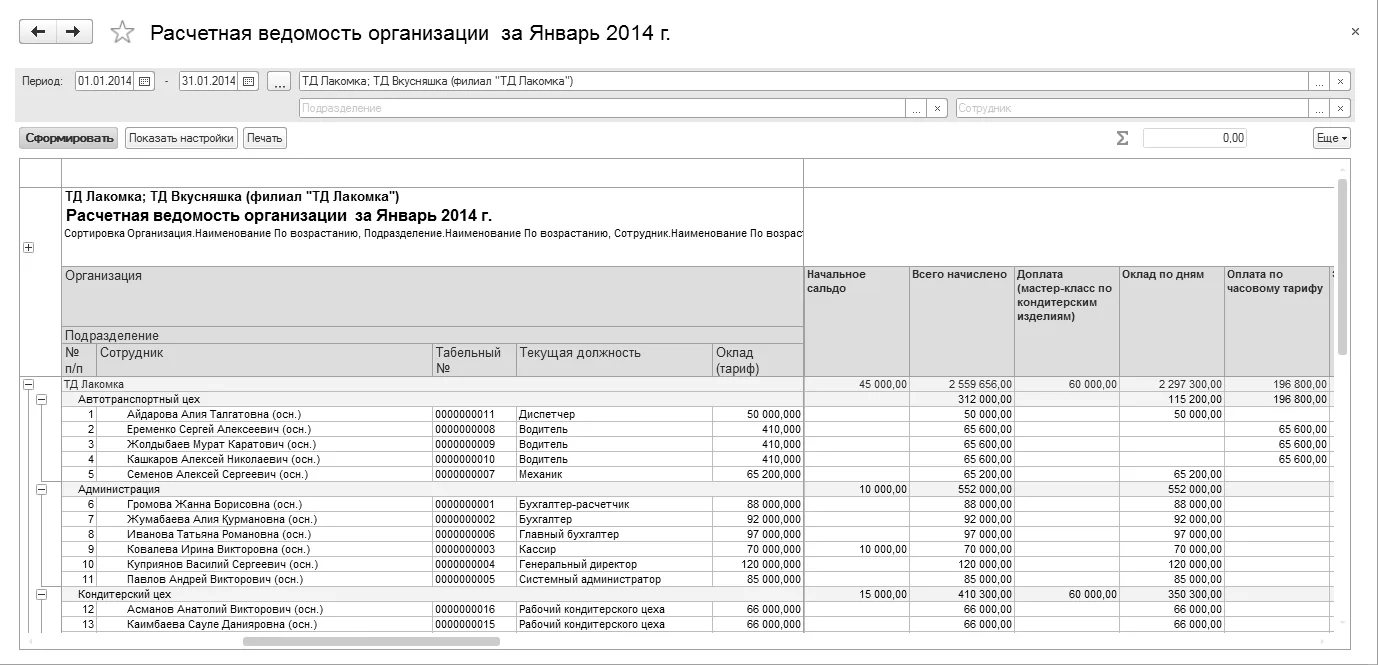The image size is (1378, 665).
Task: Click the Сотрудник input field
Action: [1133, 108]
